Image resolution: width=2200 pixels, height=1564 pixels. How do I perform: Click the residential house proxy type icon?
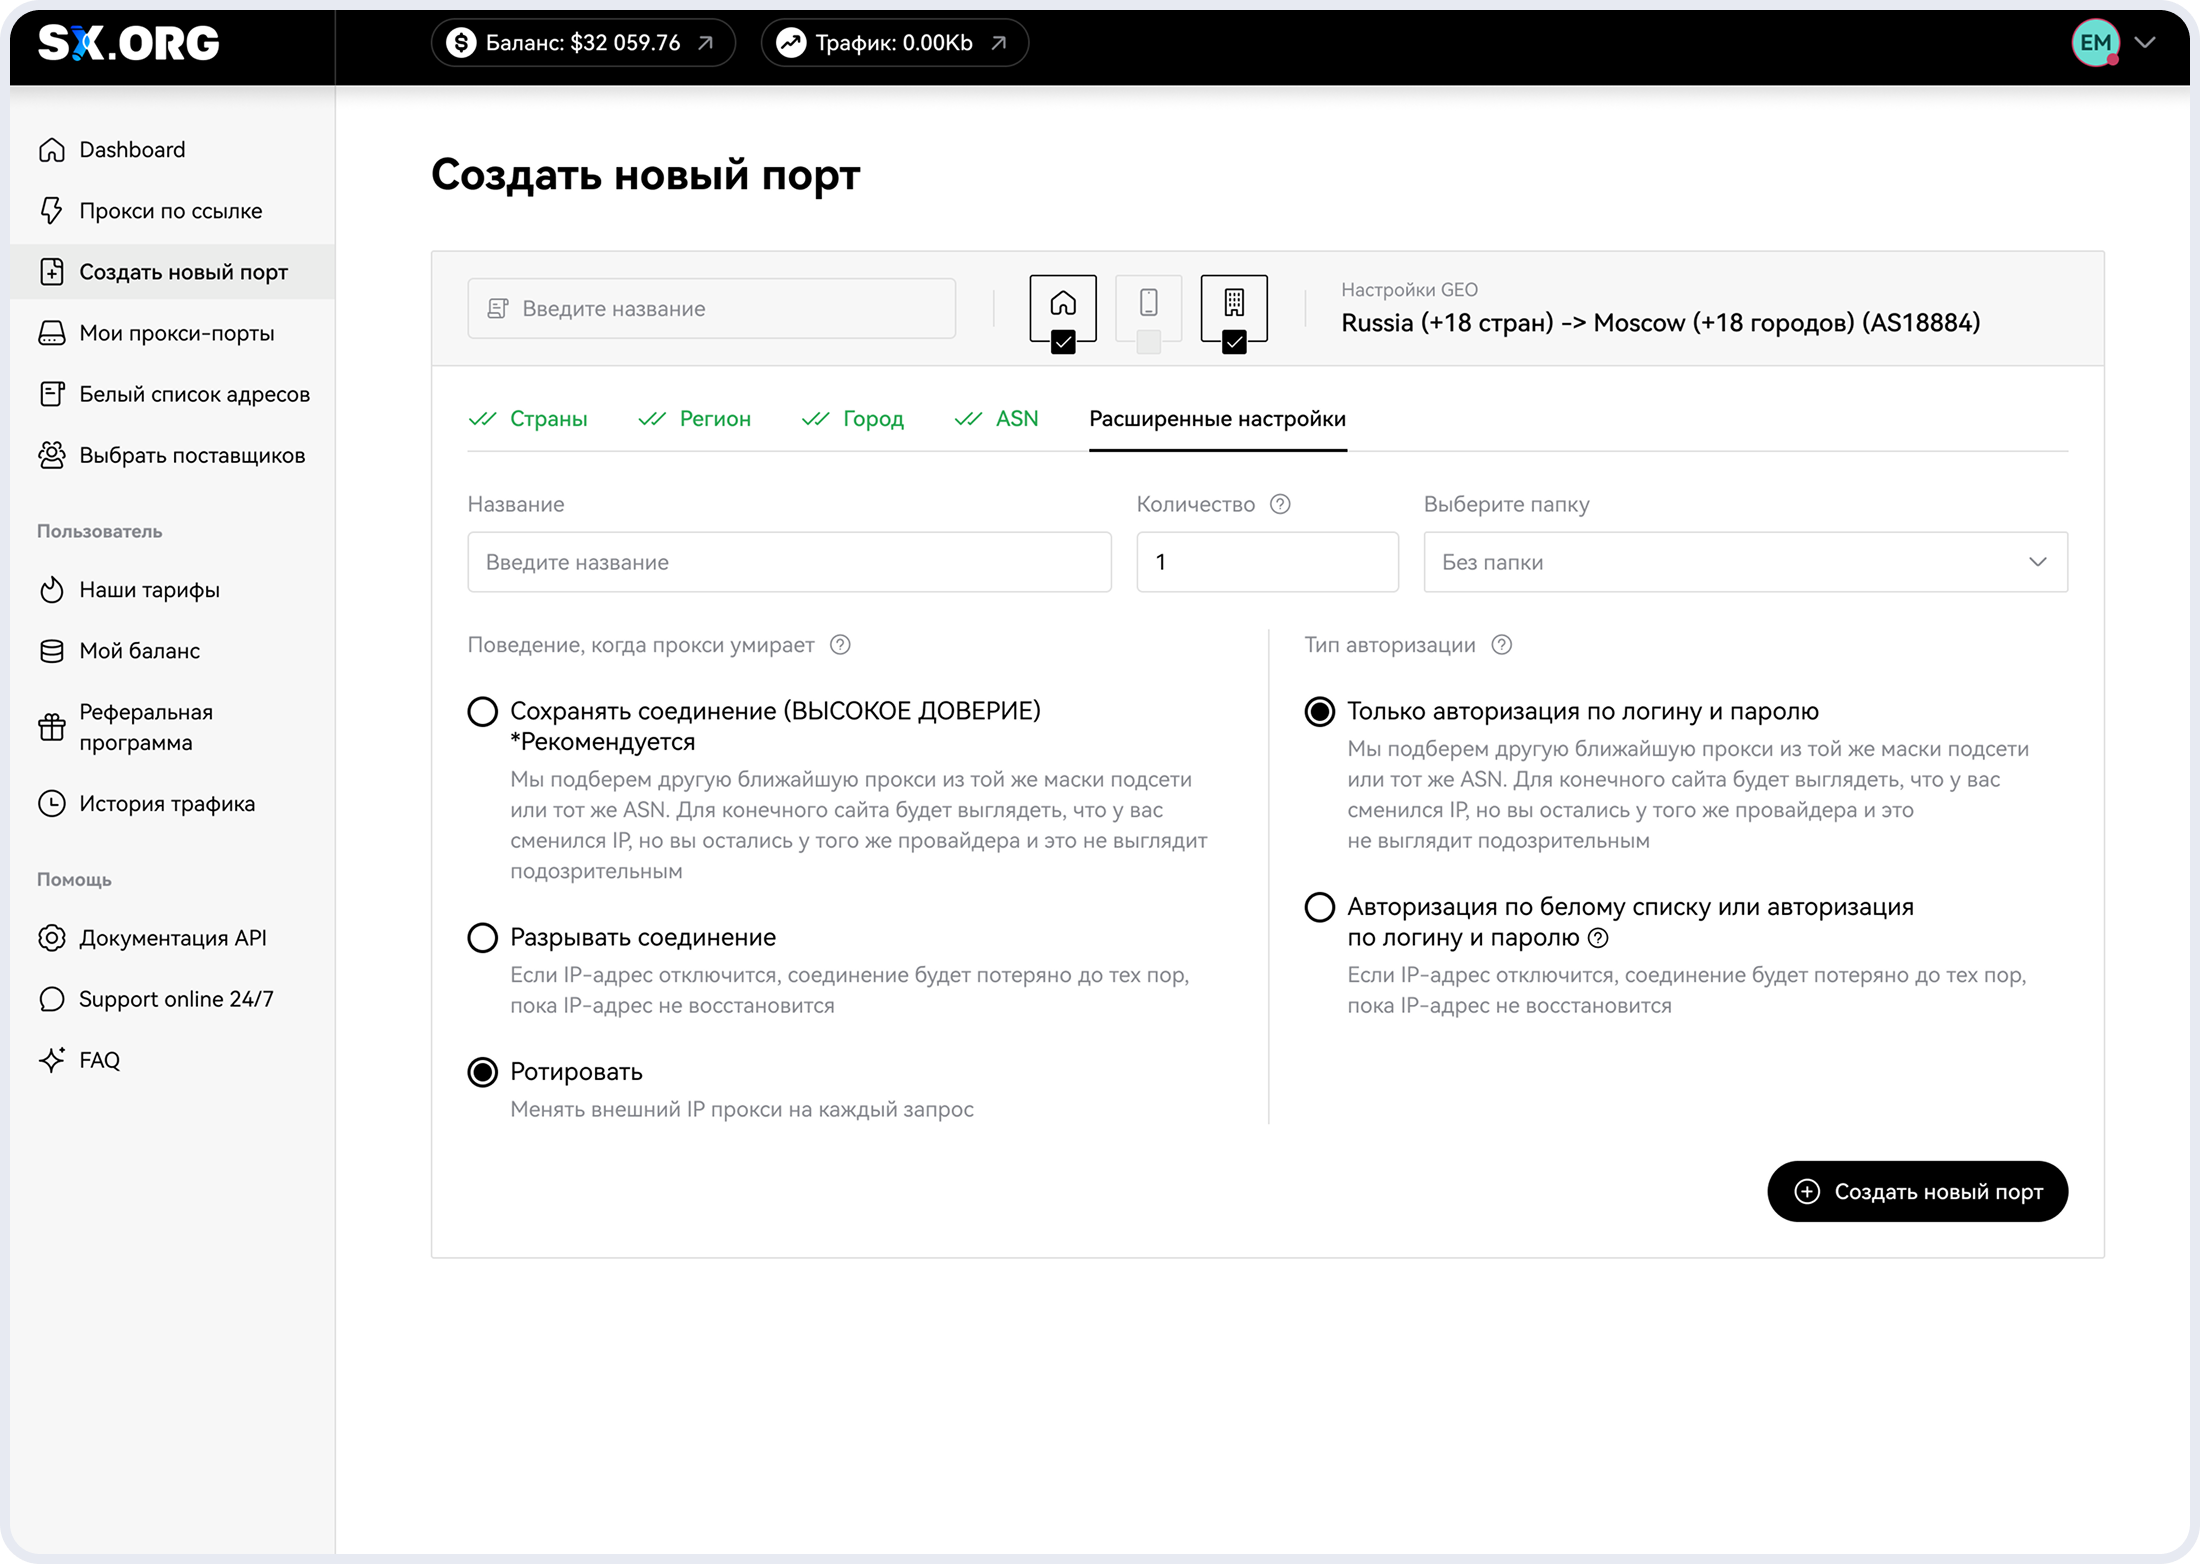pyautogui.click(x=1063, y=304)
